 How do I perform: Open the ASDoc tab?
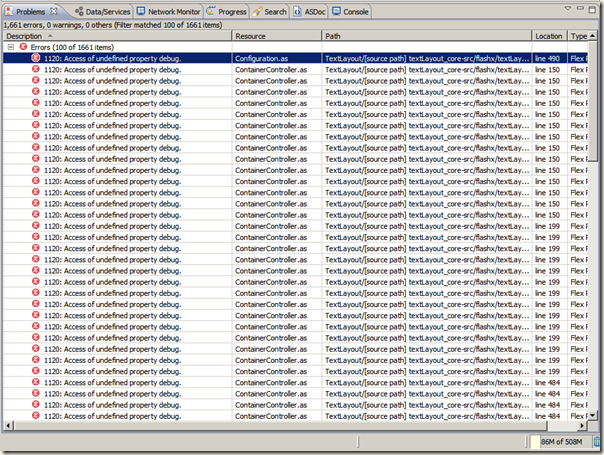point(310,12)
